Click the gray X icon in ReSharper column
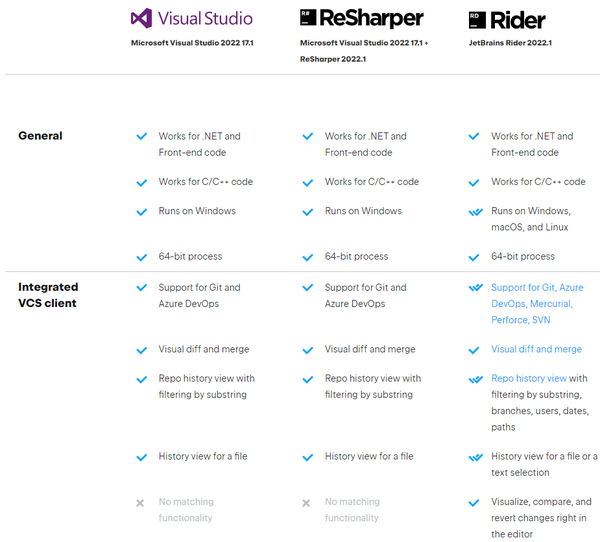This screenshot has height=542, width=600. (x=308, y=502)
